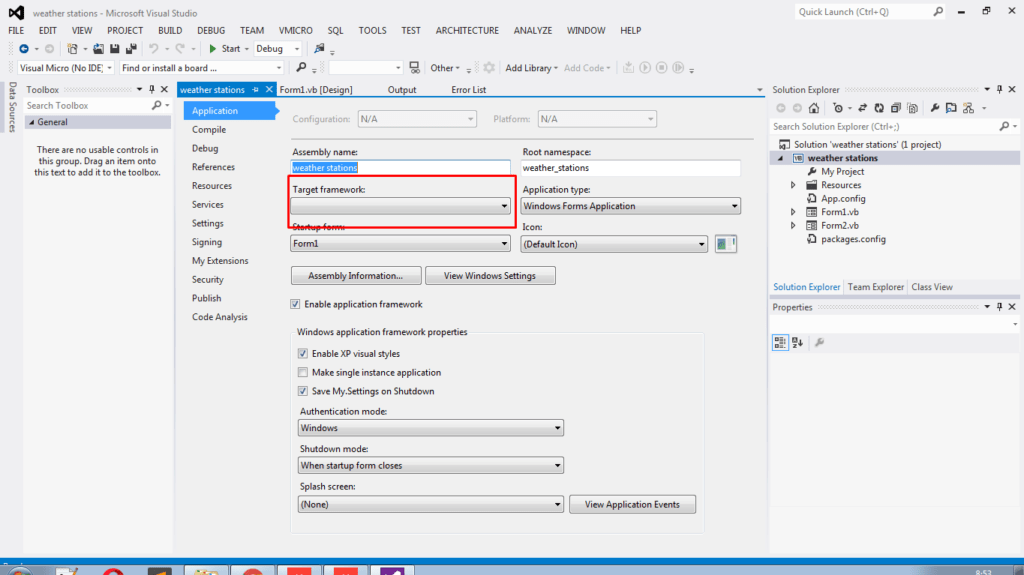Click the New Project toolbar icon
This screenshot has height=575, width=1024.
click(x=72, y=49)
